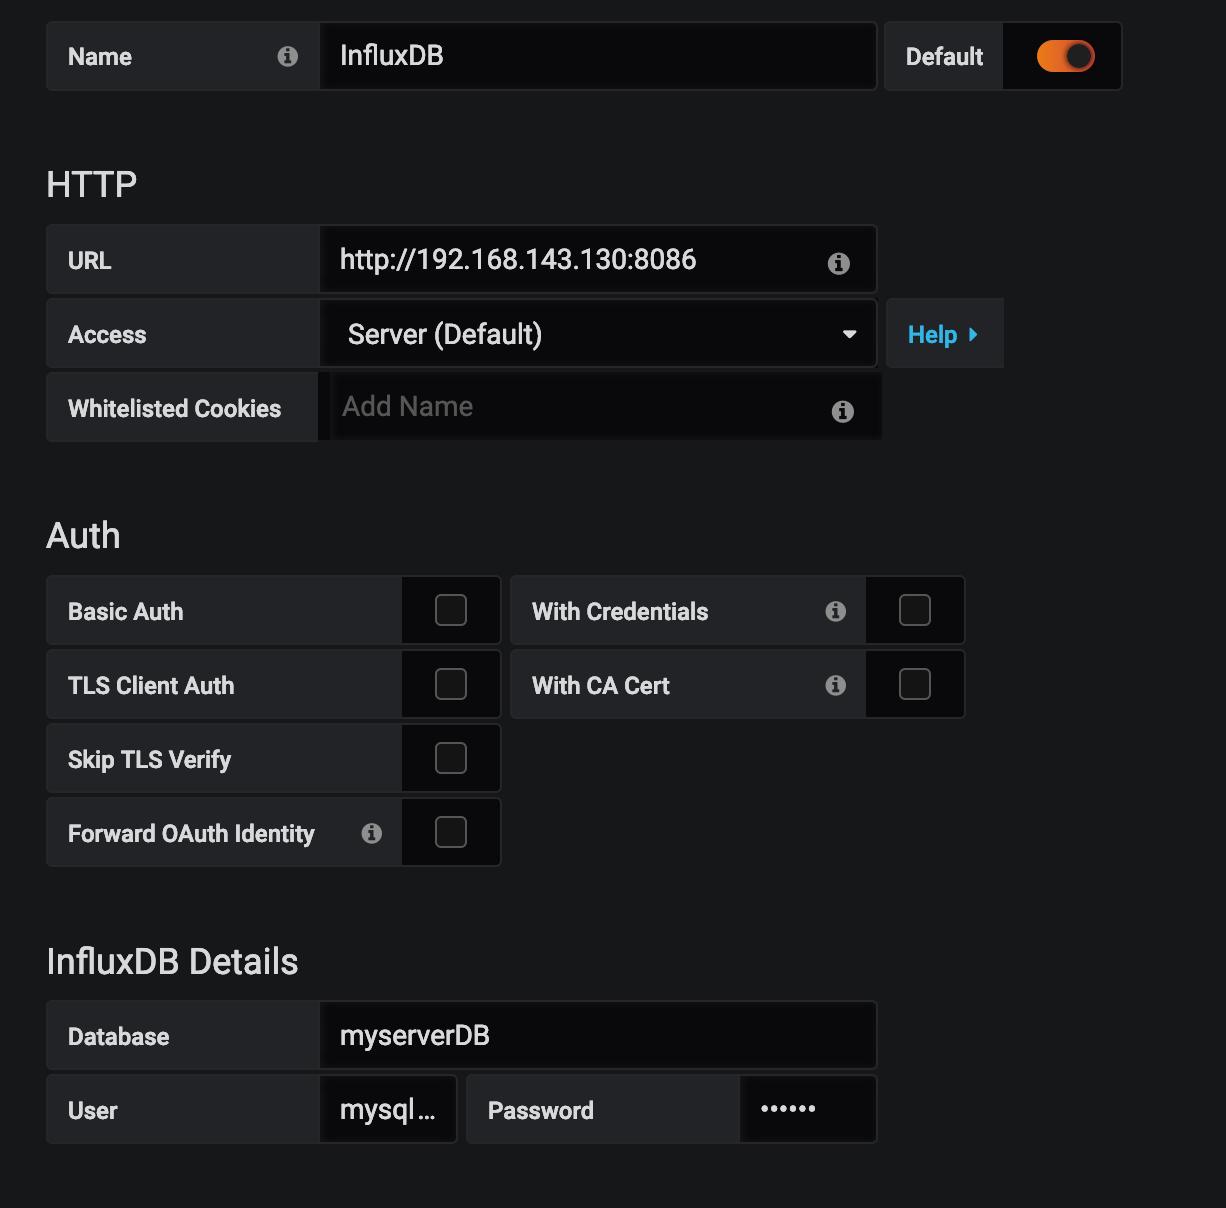The height and width of the screenshot is (1208, 1226).
Task: Open the Access mode dropdown
Action: (598, 334)
